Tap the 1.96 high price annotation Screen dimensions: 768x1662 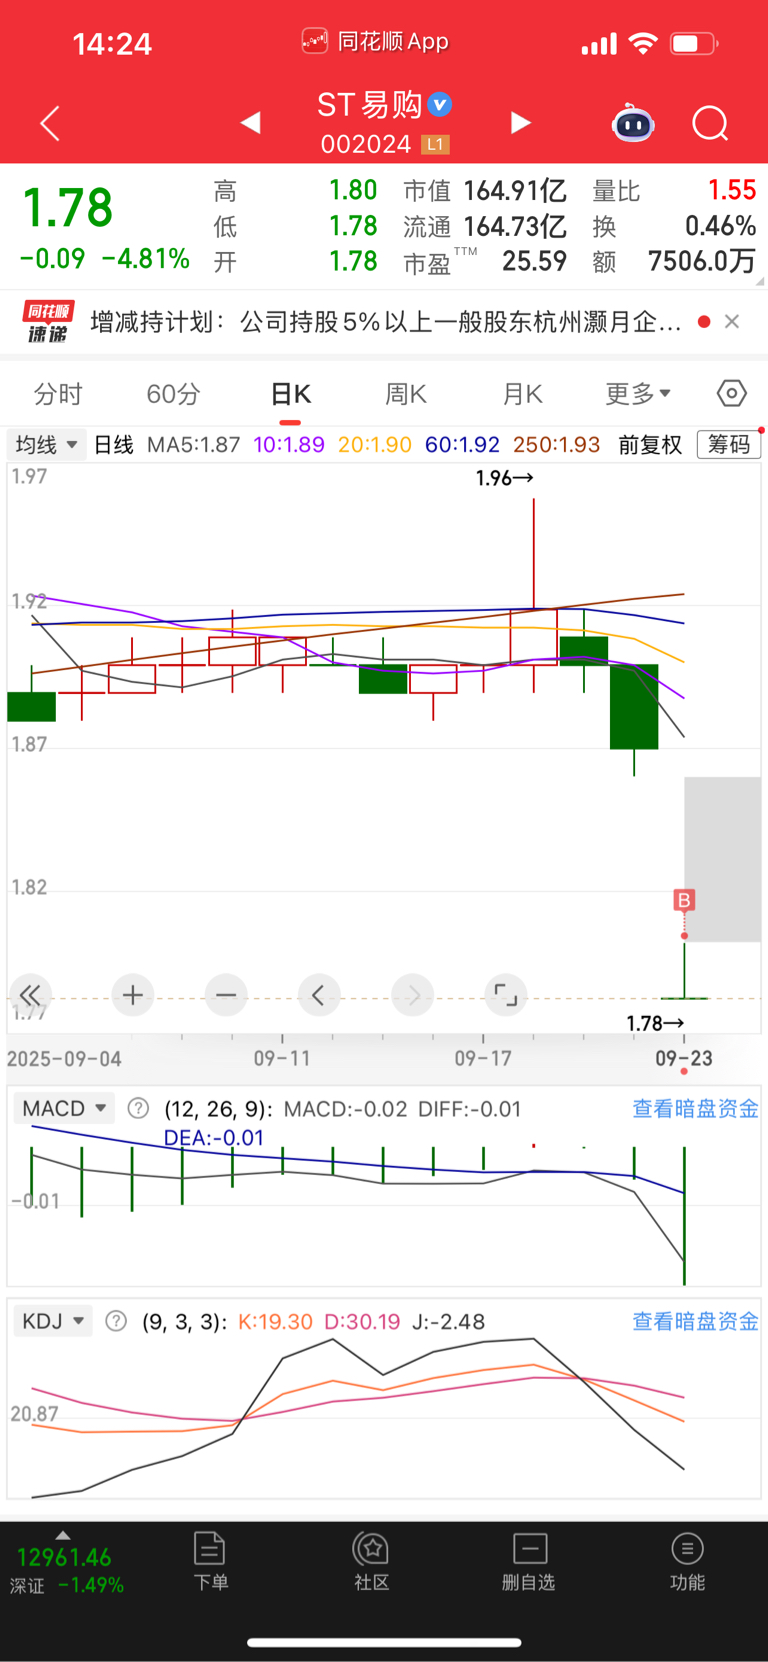click(x=505, y=478)
